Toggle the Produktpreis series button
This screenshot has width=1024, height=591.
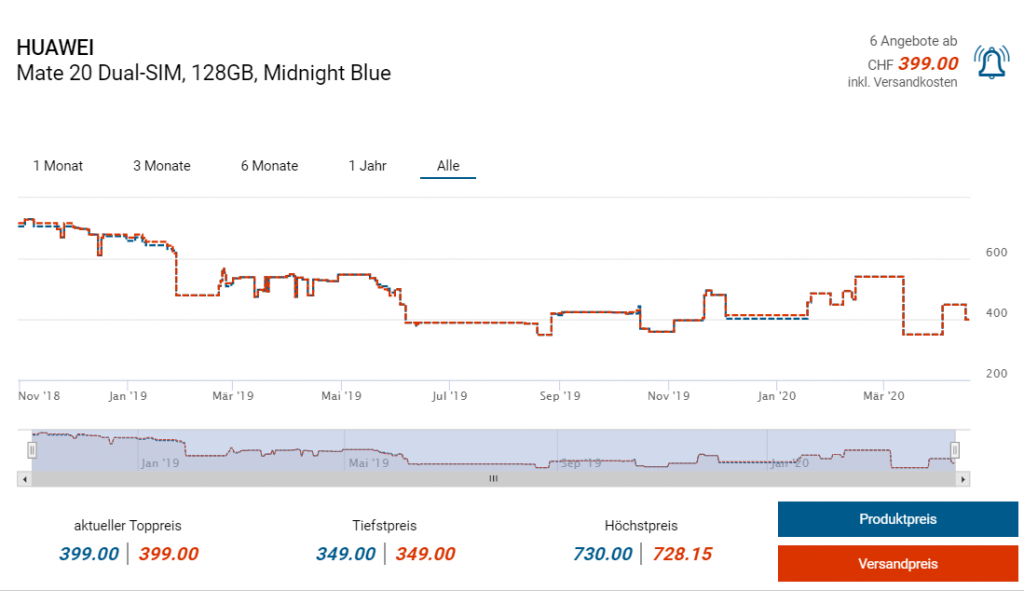pyautogui.click(x=897, y=520)
